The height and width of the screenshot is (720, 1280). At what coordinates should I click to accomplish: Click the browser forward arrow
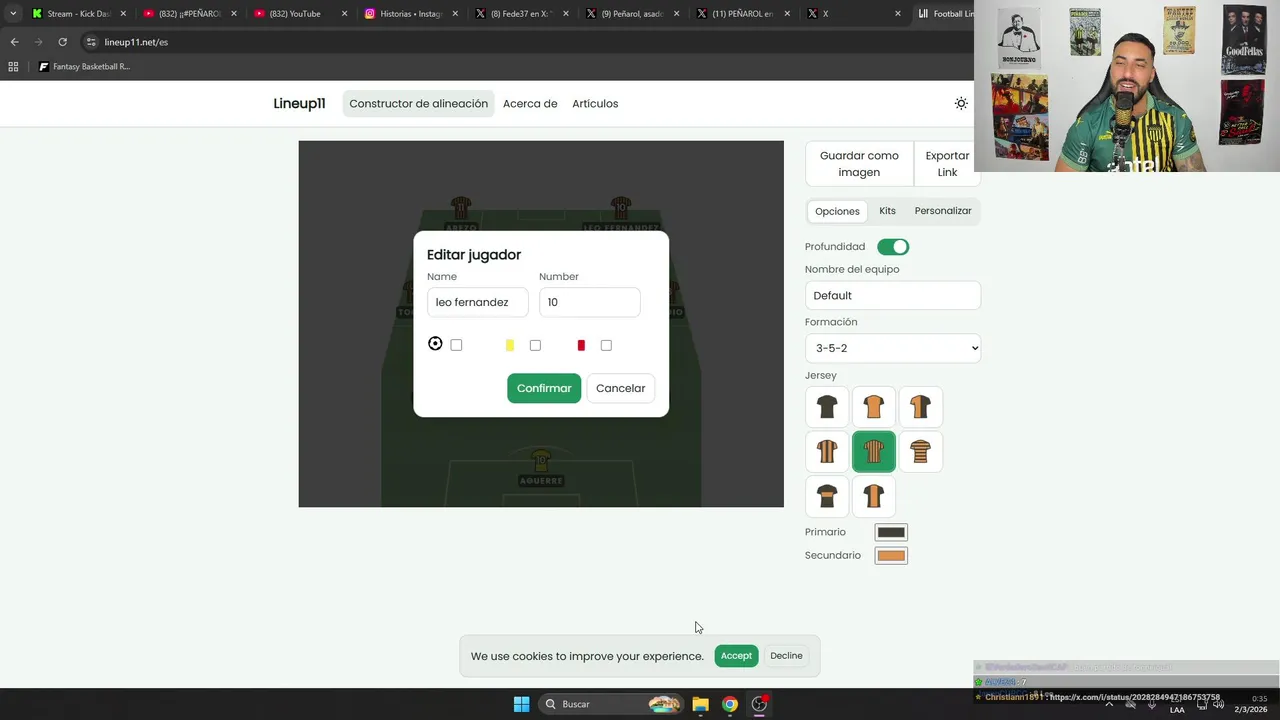point(38,42)
